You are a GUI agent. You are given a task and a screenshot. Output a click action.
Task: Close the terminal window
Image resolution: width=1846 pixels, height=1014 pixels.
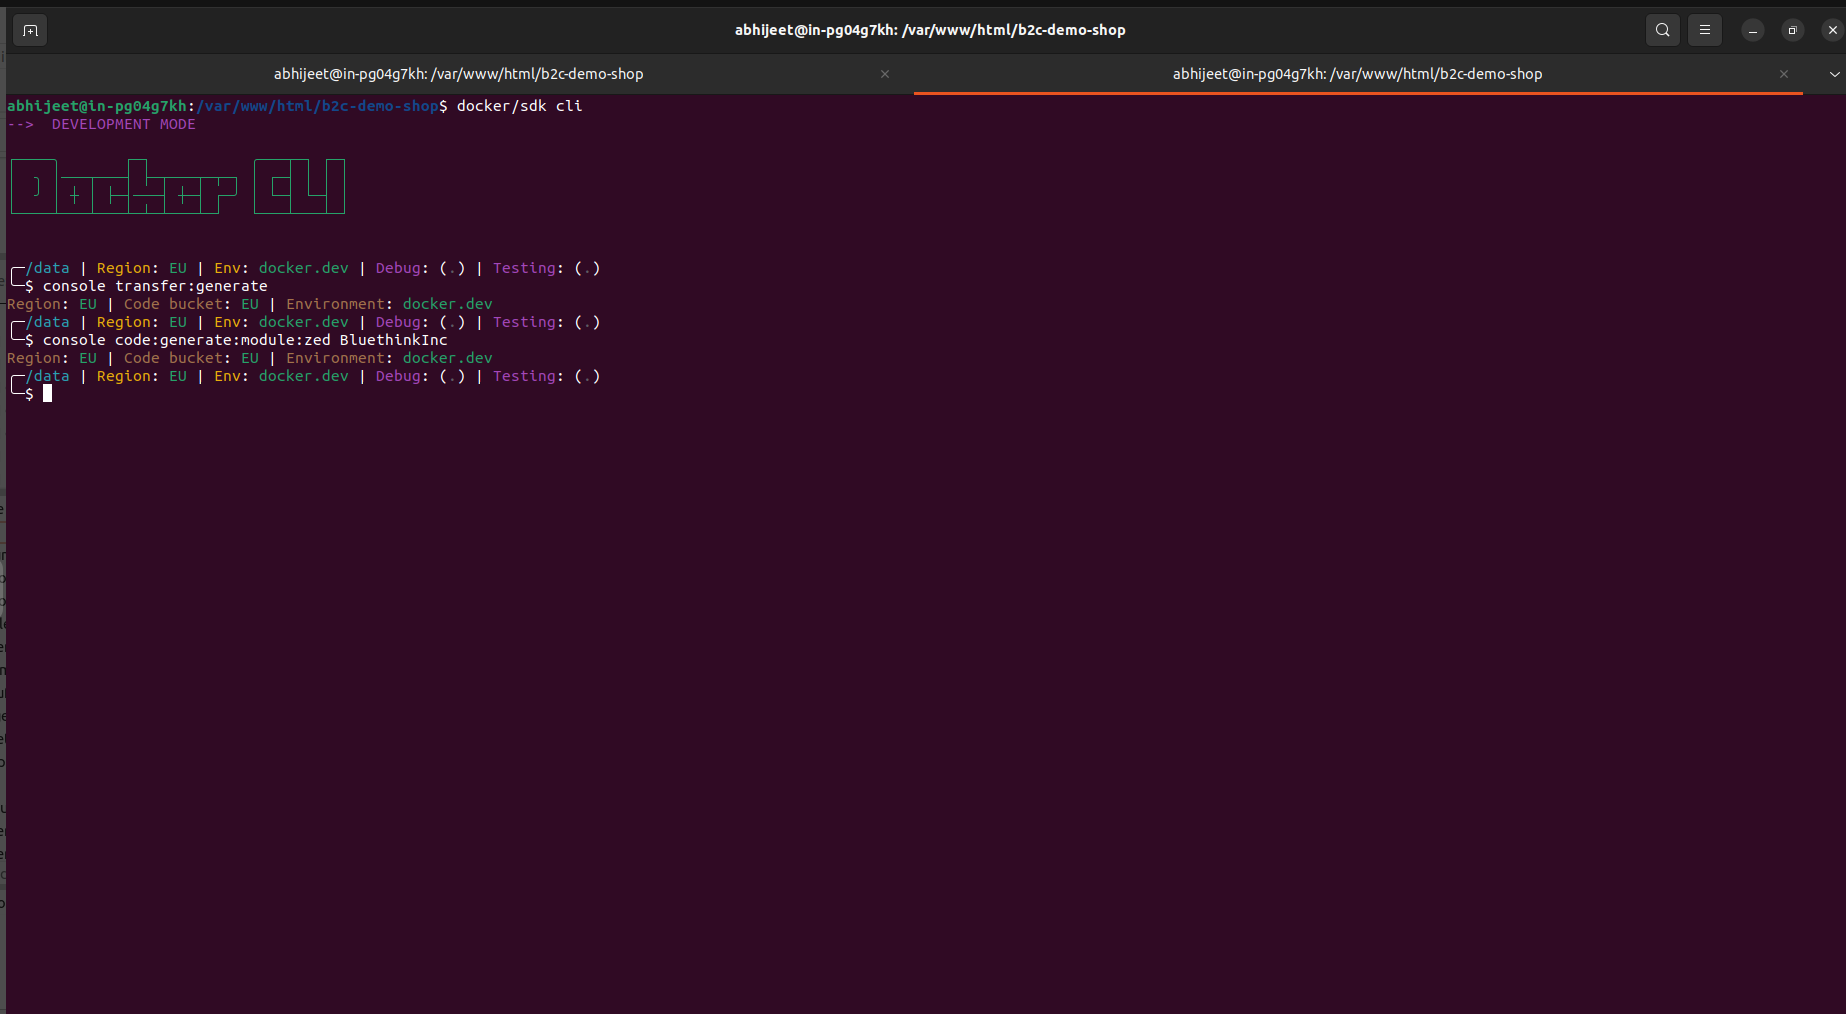coord(1832,30)
